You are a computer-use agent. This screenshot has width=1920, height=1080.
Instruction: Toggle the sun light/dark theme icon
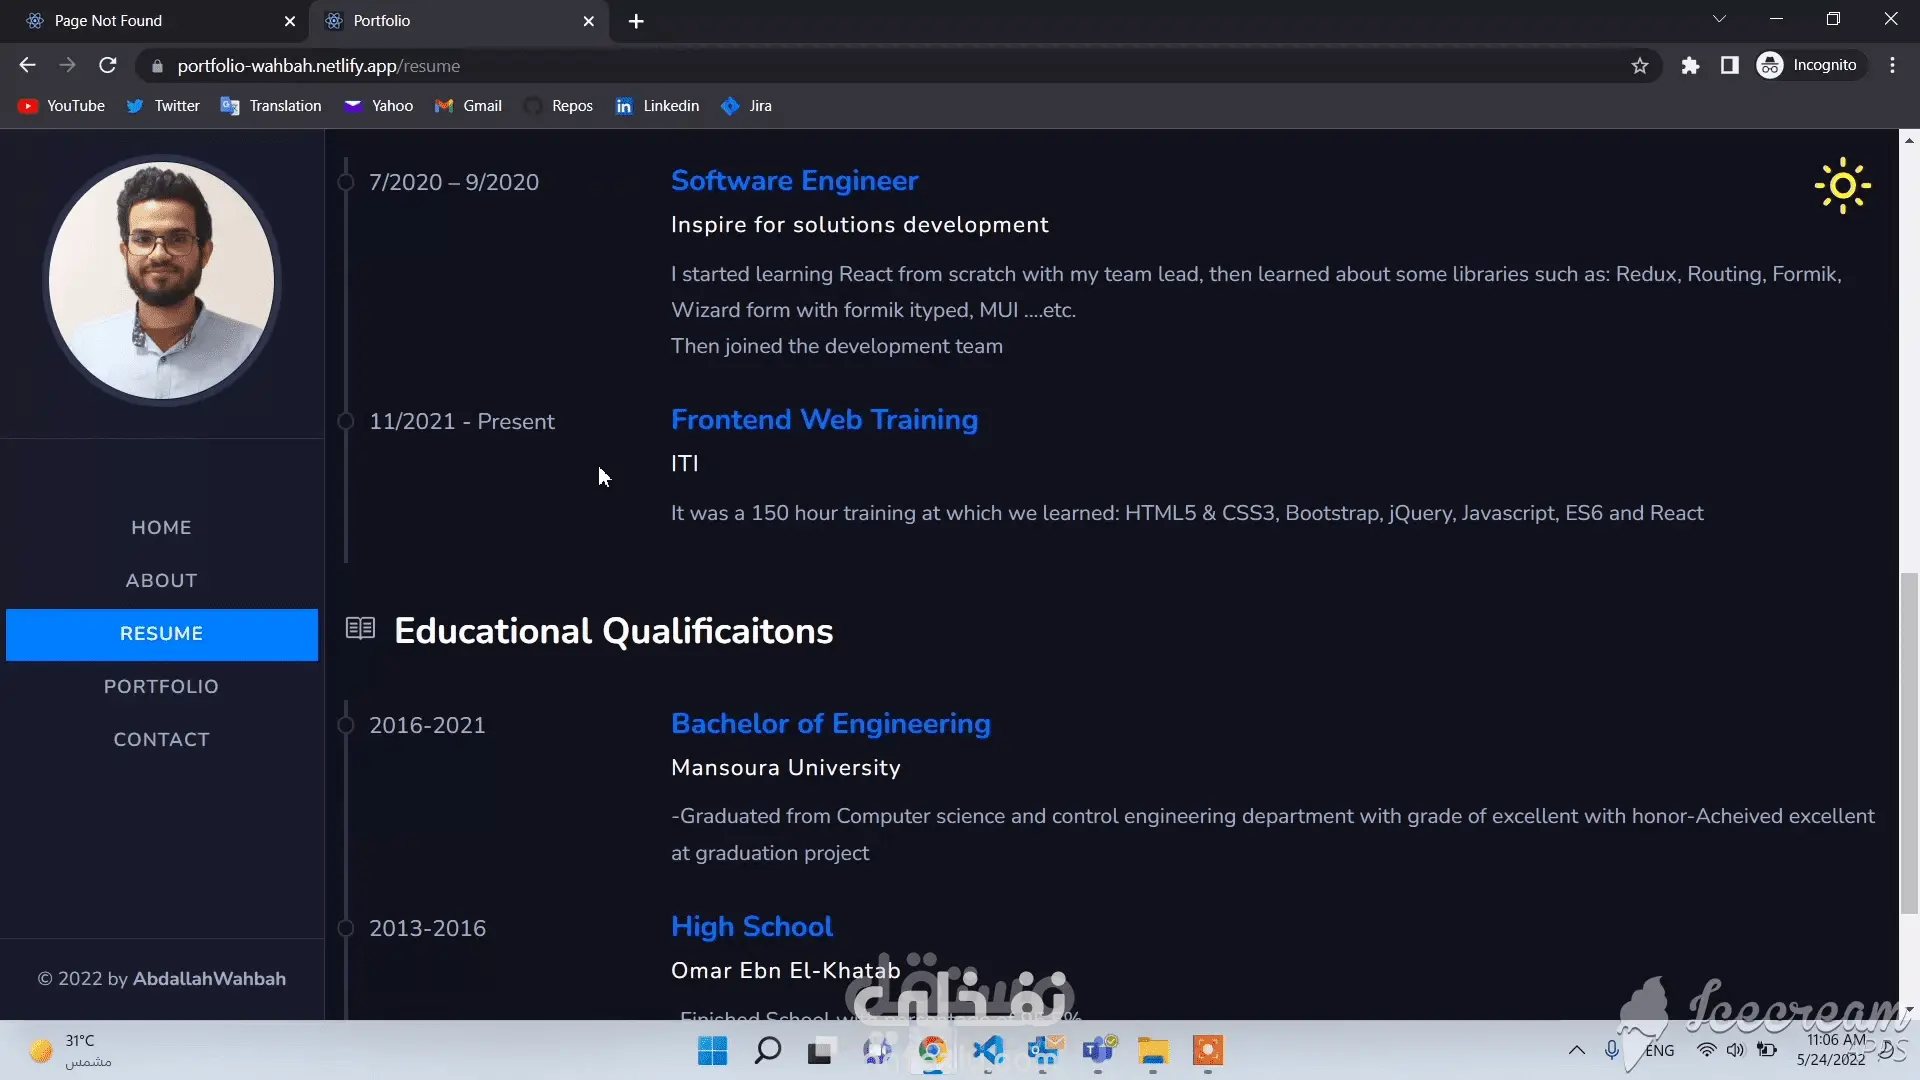click(1842, 186)
